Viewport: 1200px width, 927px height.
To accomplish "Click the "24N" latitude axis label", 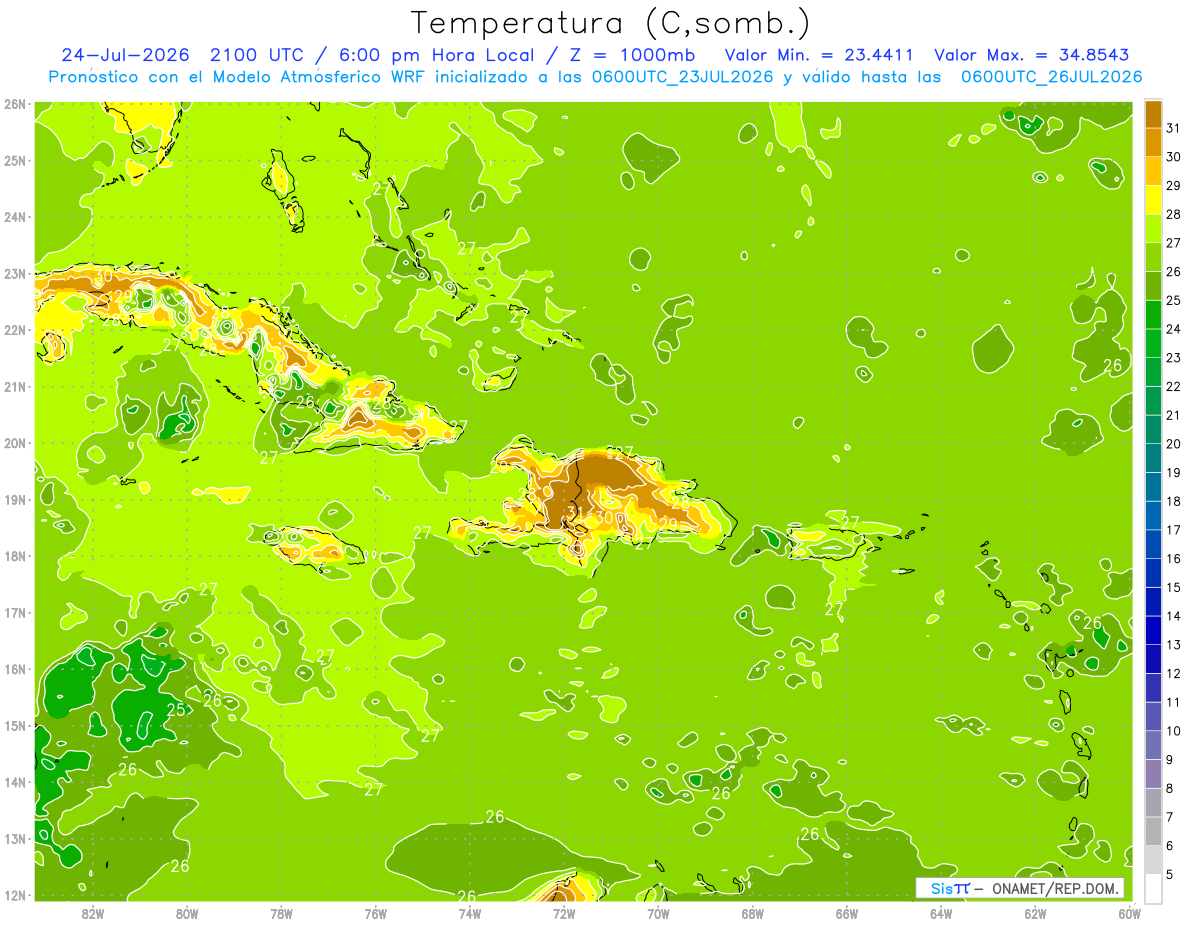I will (14, 217).
